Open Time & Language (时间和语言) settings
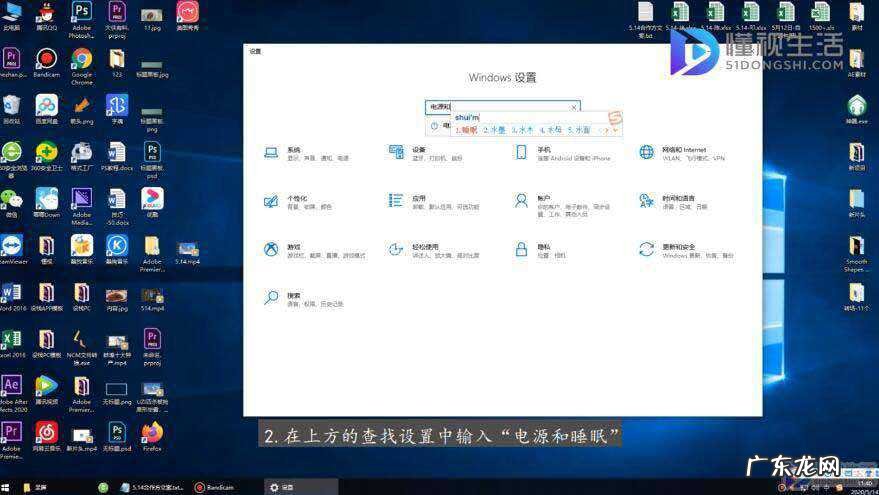This screenshot has height=495, width=879. (x=674, y=202)
